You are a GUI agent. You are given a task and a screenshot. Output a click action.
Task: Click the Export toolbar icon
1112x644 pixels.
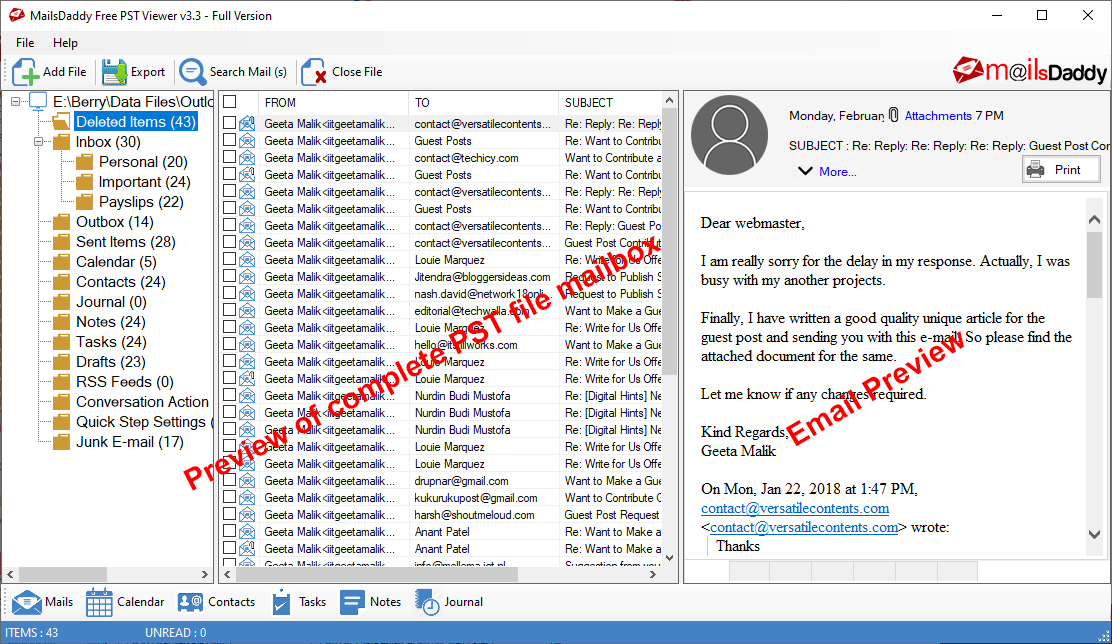click(113, 72)
